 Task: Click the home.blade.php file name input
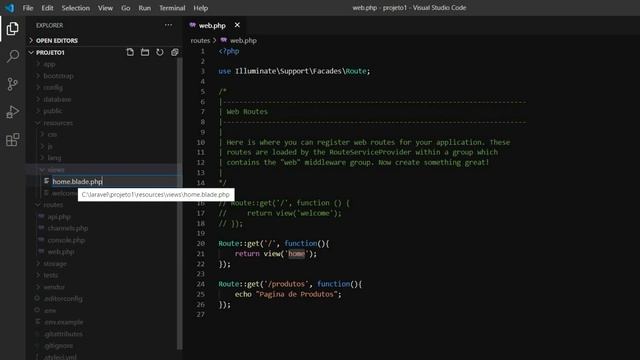click(x=116, y=181)
